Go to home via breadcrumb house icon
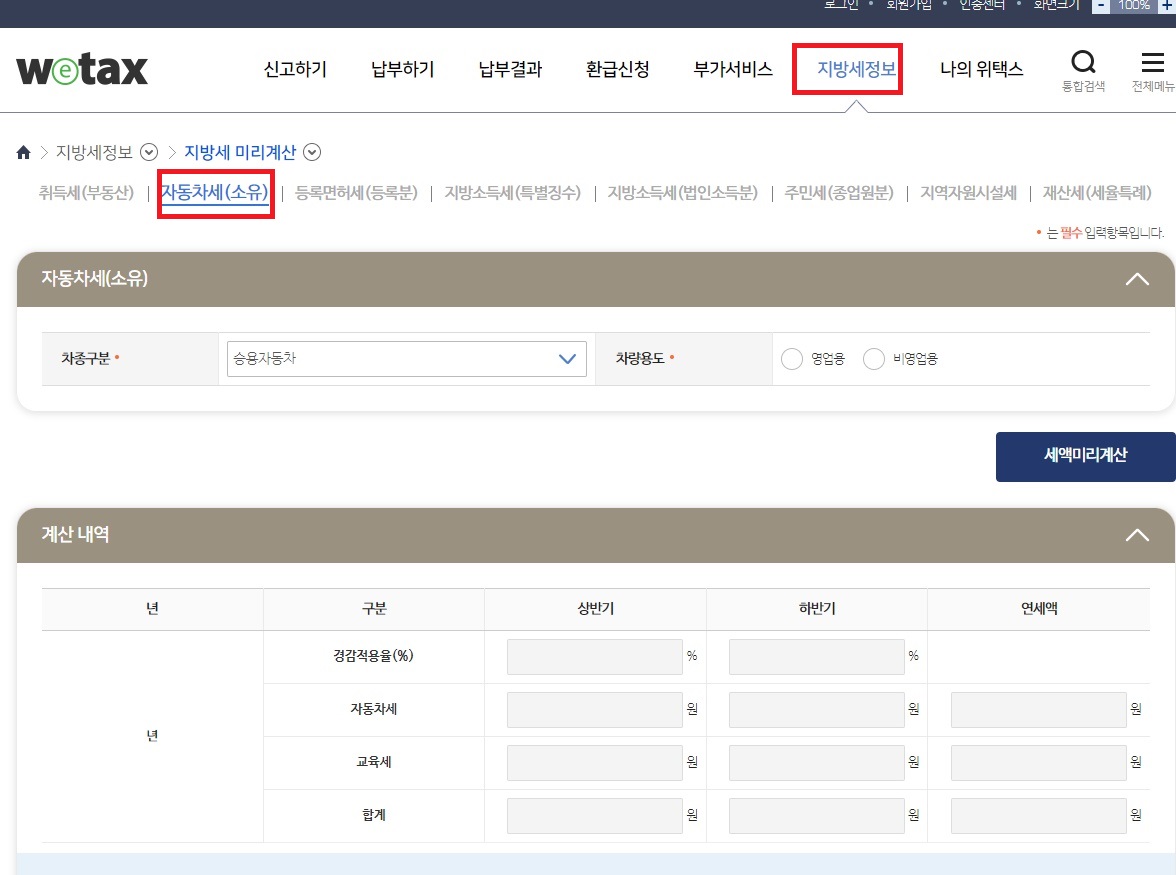This screenshot has height=875, width=1176. pos(23,153)
